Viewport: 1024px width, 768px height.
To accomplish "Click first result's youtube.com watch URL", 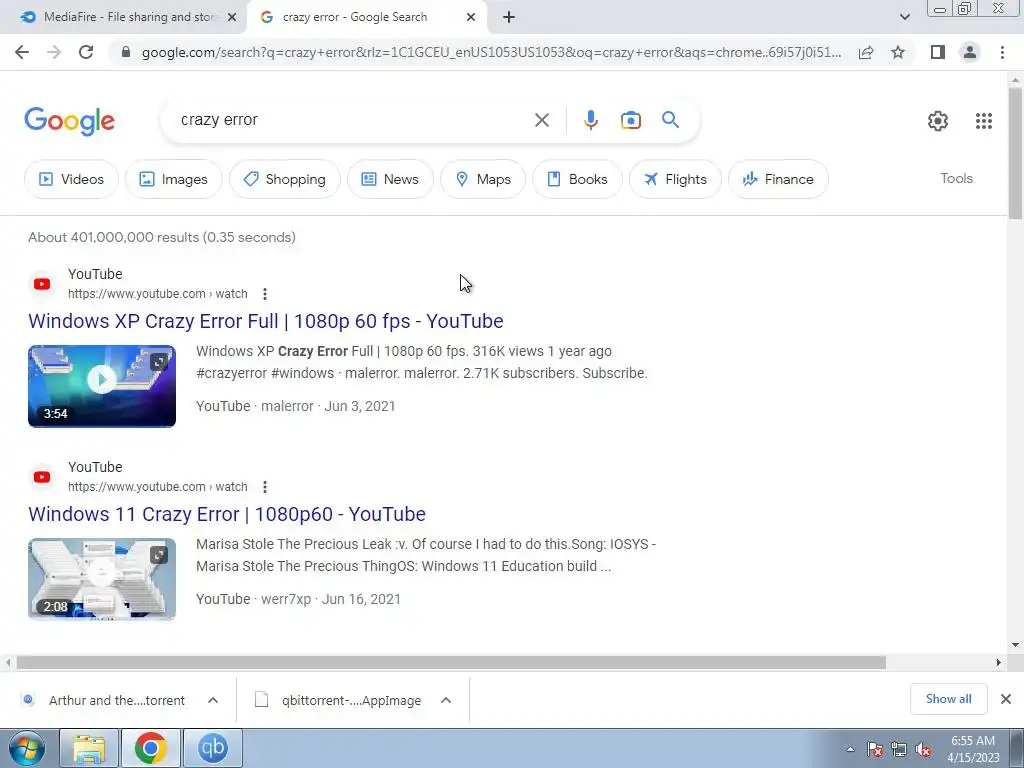I will click(157, 294).
